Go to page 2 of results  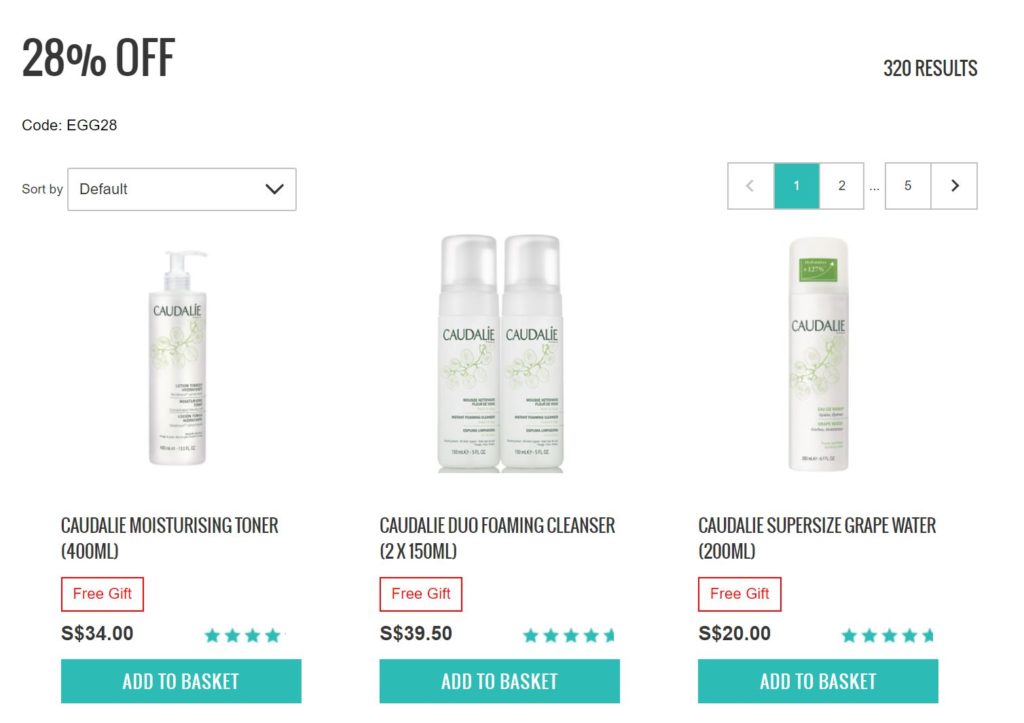tap(842, 186)
